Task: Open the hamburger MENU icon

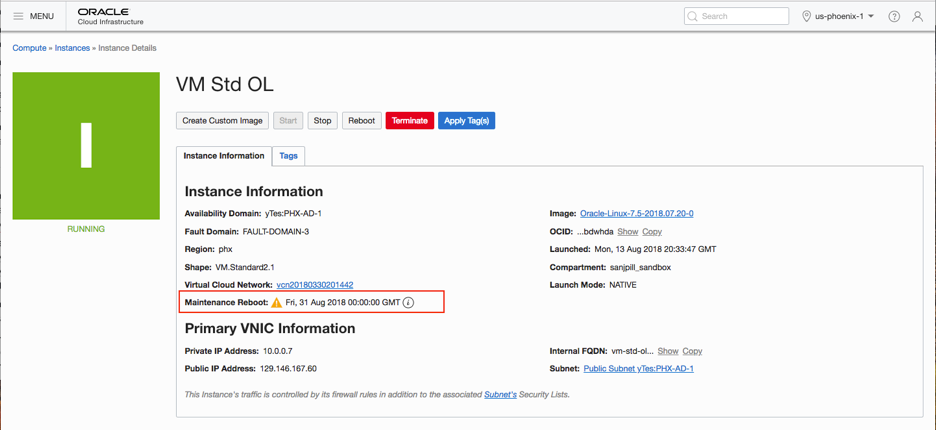Action: coord(19,16)
